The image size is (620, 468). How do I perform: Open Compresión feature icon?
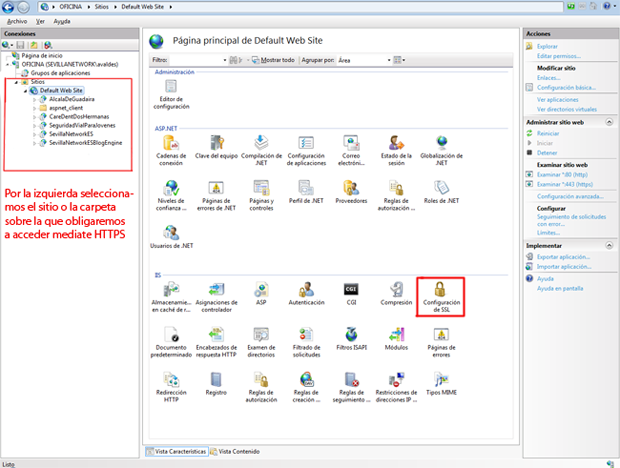coord(396,293)
